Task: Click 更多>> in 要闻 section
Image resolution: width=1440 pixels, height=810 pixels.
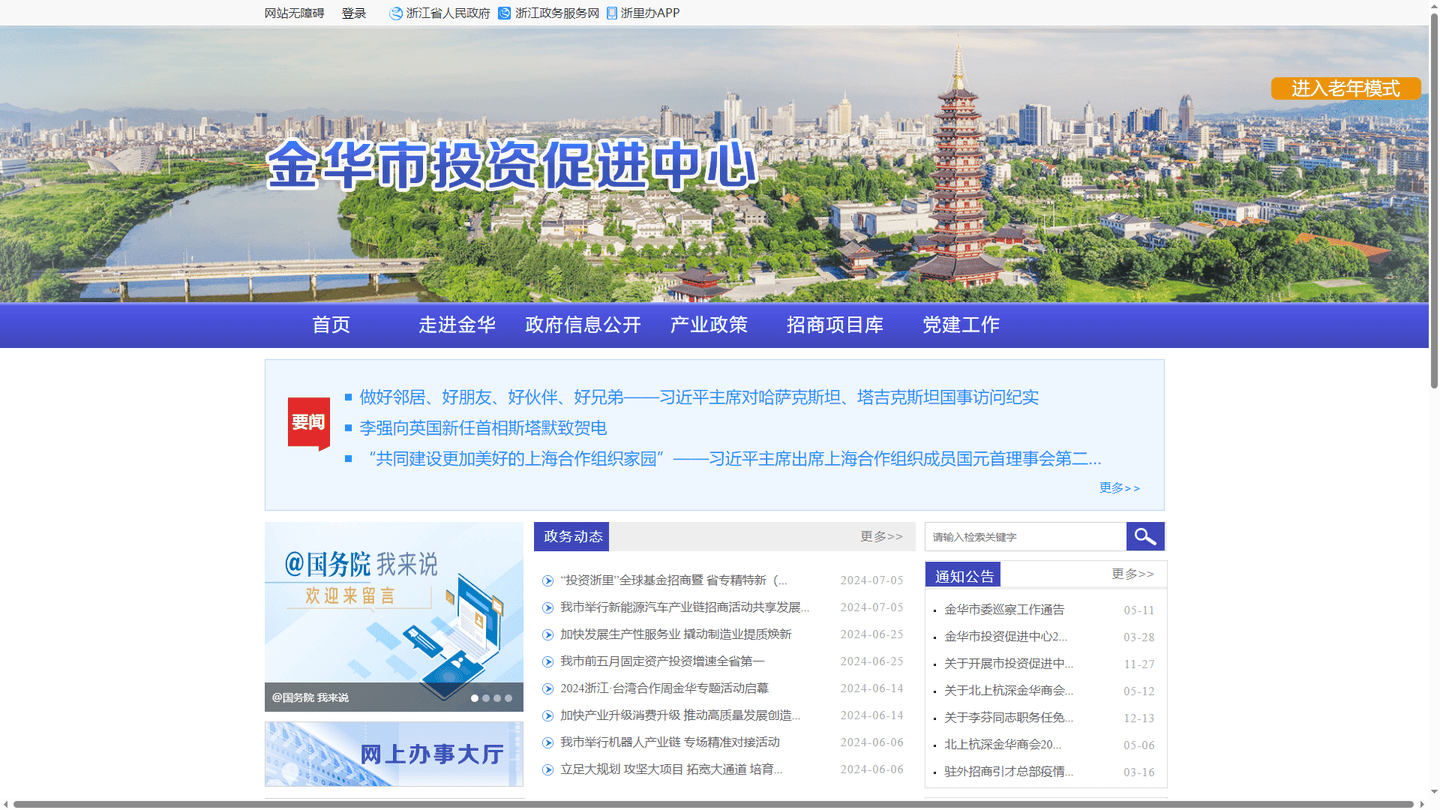Action: tap(1119, 488)
